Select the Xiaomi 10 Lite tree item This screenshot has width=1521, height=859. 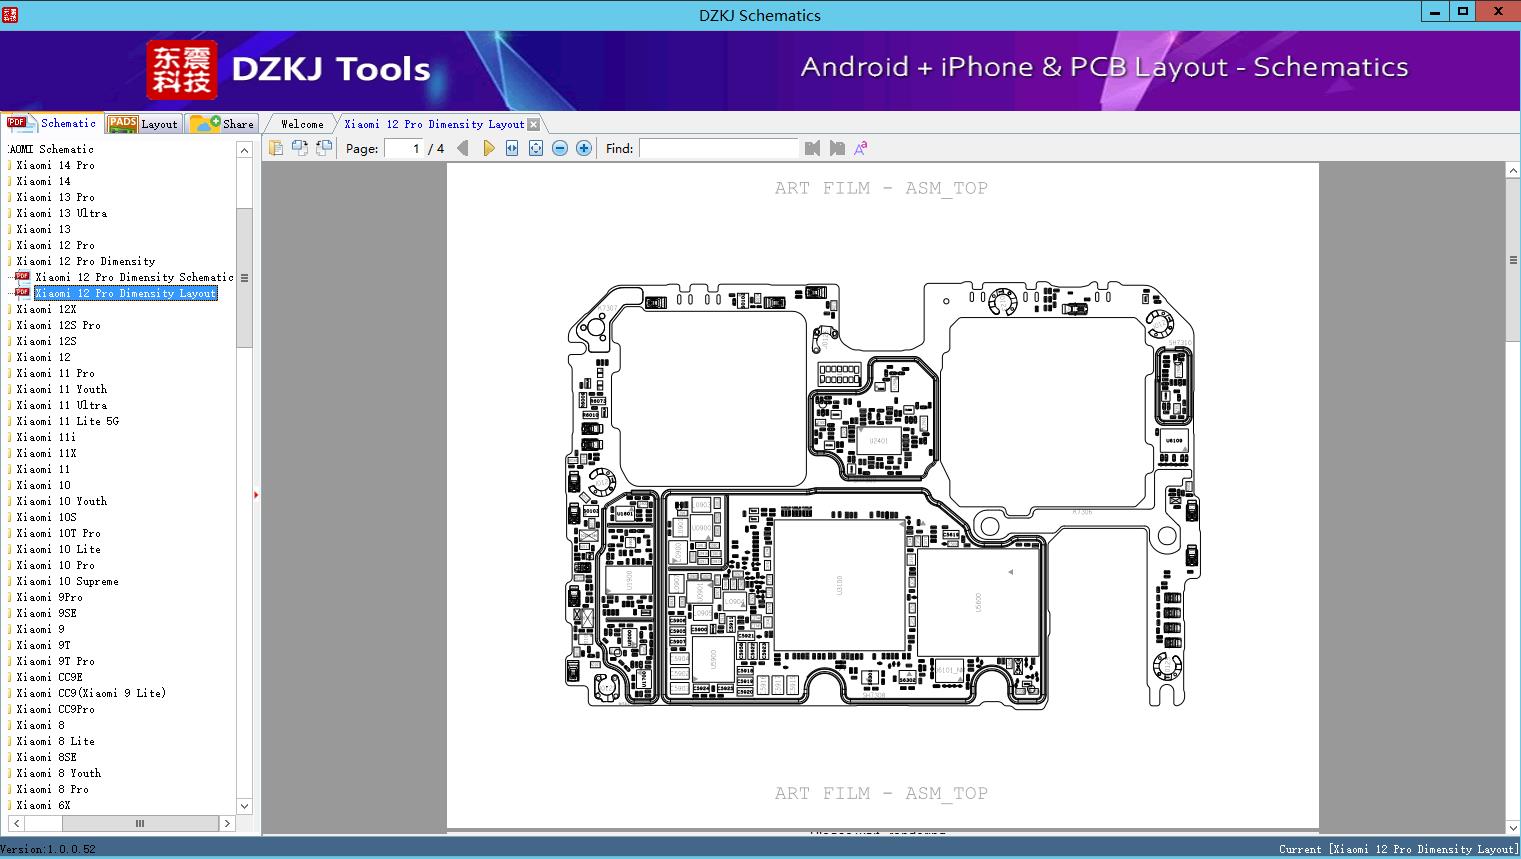(58, 549)
